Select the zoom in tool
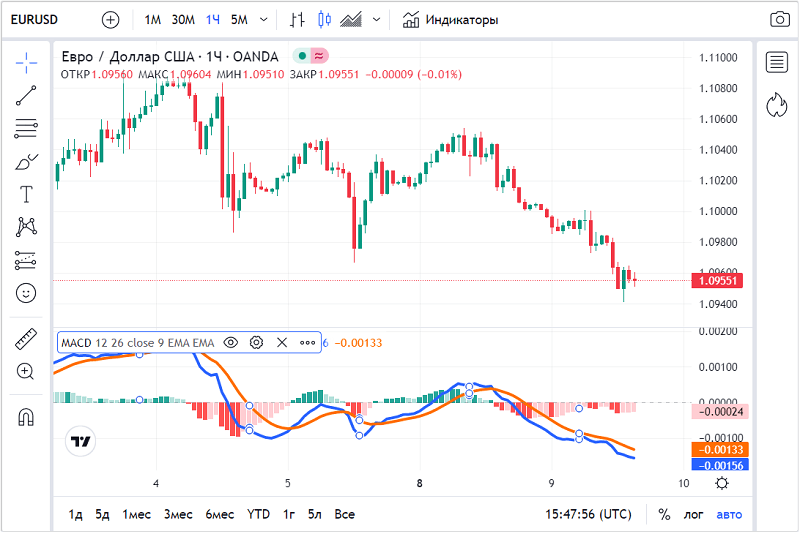Image resolution: width=800 pixels, height=534 pixels. tap(26, 371)
